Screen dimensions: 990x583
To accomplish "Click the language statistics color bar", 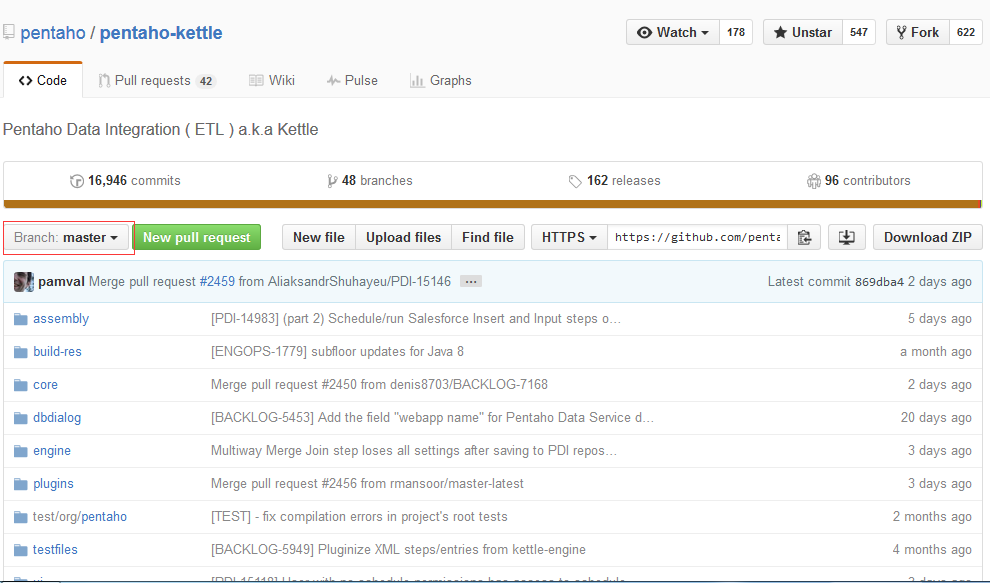I will 492,204.
